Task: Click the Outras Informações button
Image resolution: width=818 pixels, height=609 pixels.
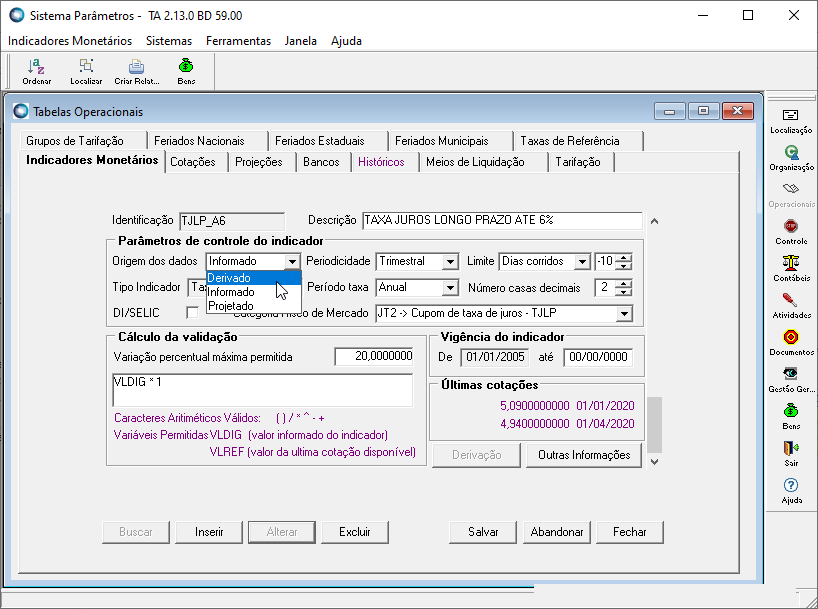Action: (x=584, y=455)
